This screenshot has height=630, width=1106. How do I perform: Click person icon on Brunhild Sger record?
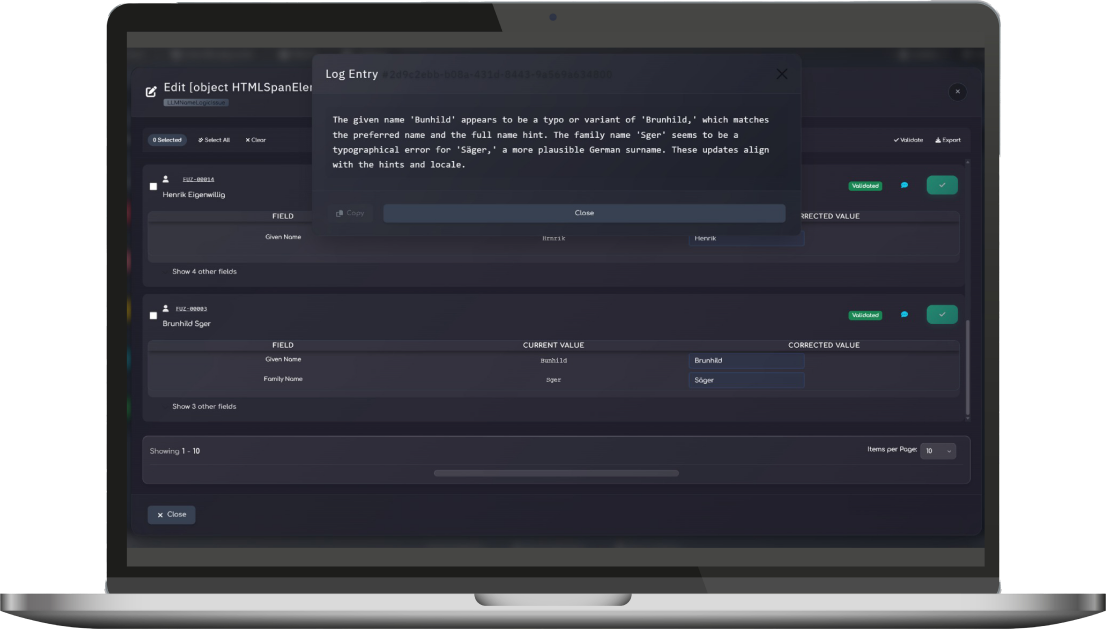click(166, 308)
